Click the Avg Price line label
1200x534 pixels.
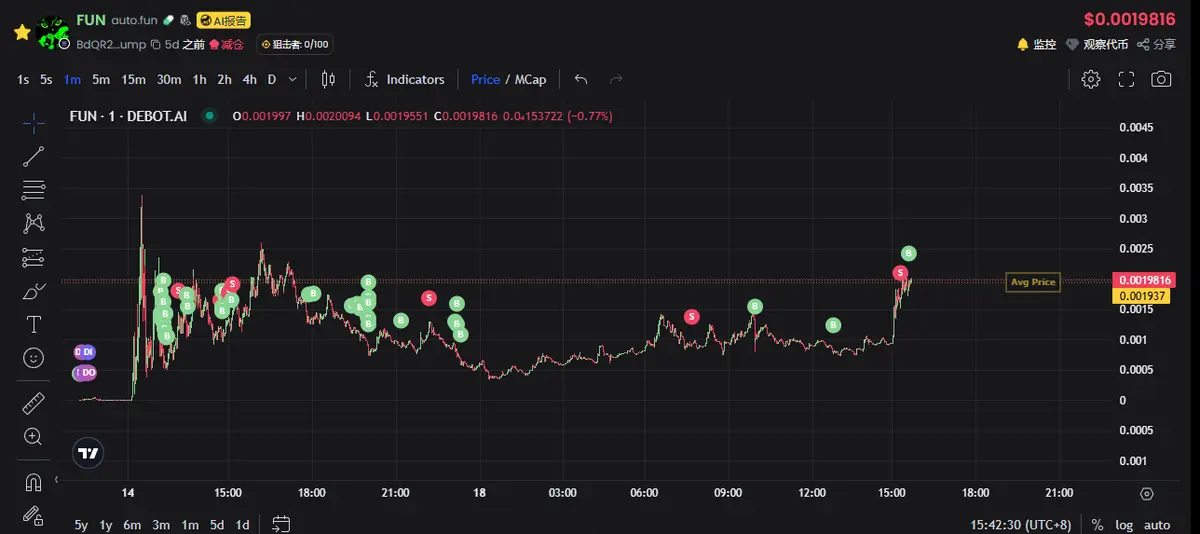1033,282
